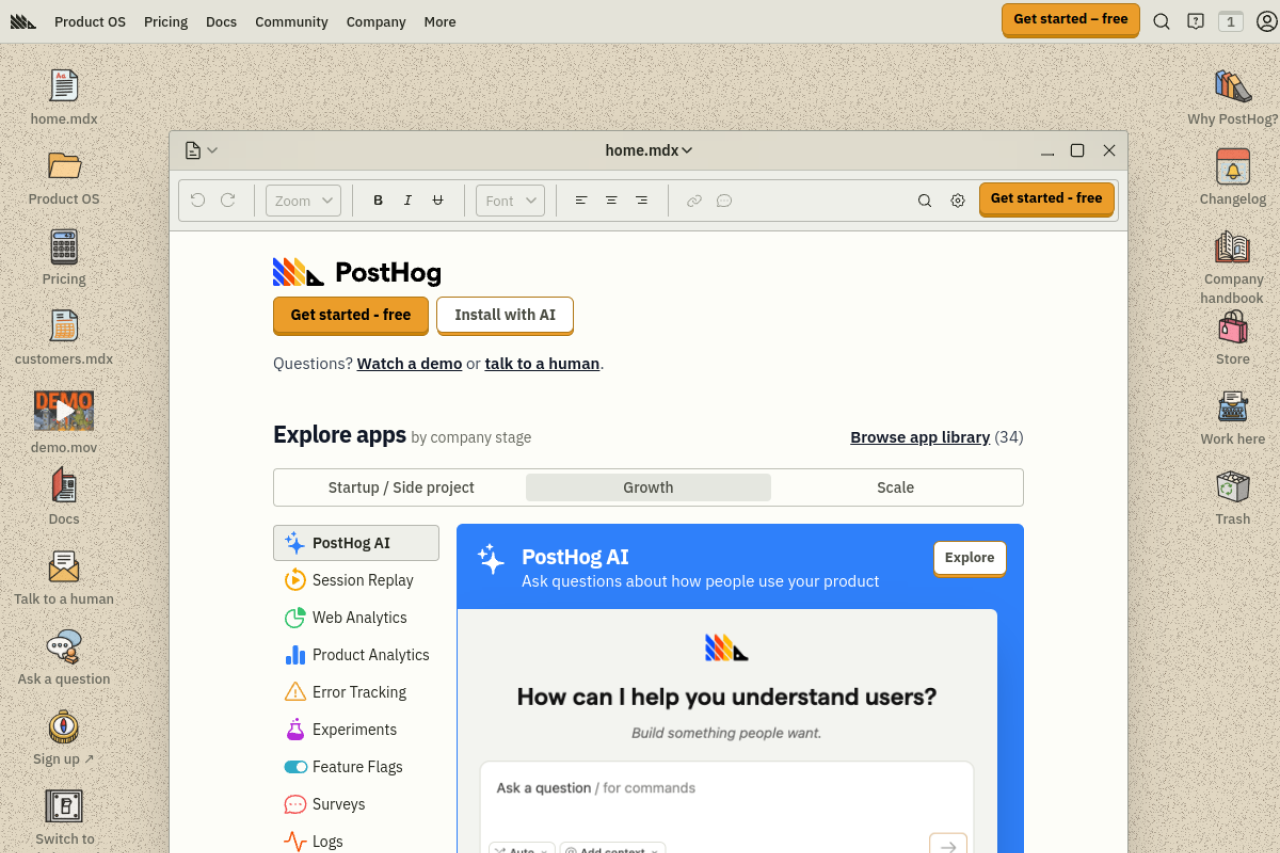
Task: Open the Changelog desktop icon
Action: tap(1232, 167)
